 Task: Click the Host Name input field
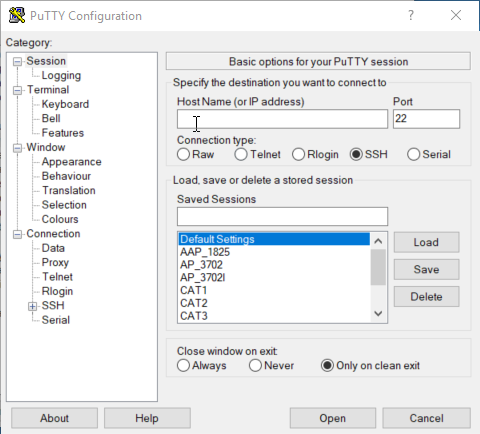pos(282,119)
